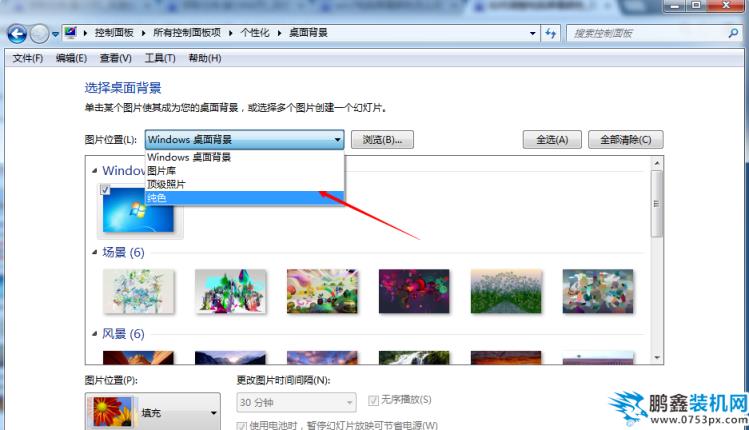
Task: Click the wallpaper list scroll down arrow
Action: click(x=657, y=357)
